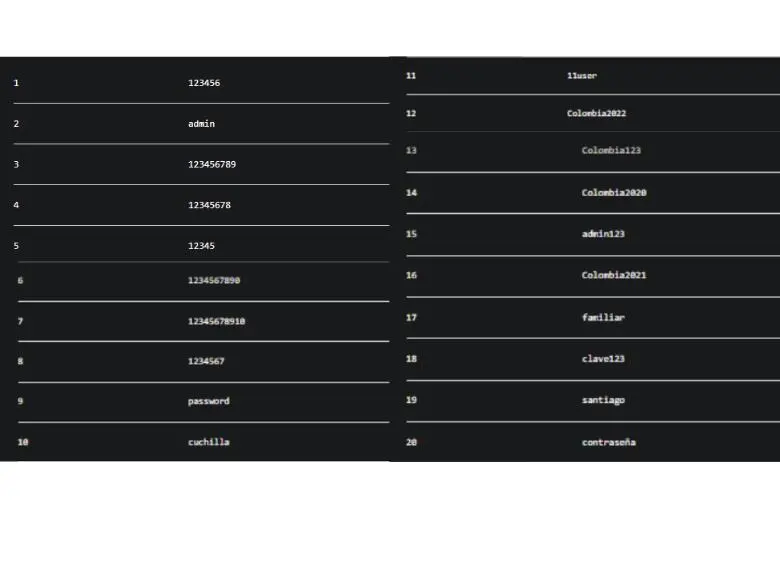Screen dimensions: 780x565
Task: Click the "admin123" entry
Action: [603, 234]
